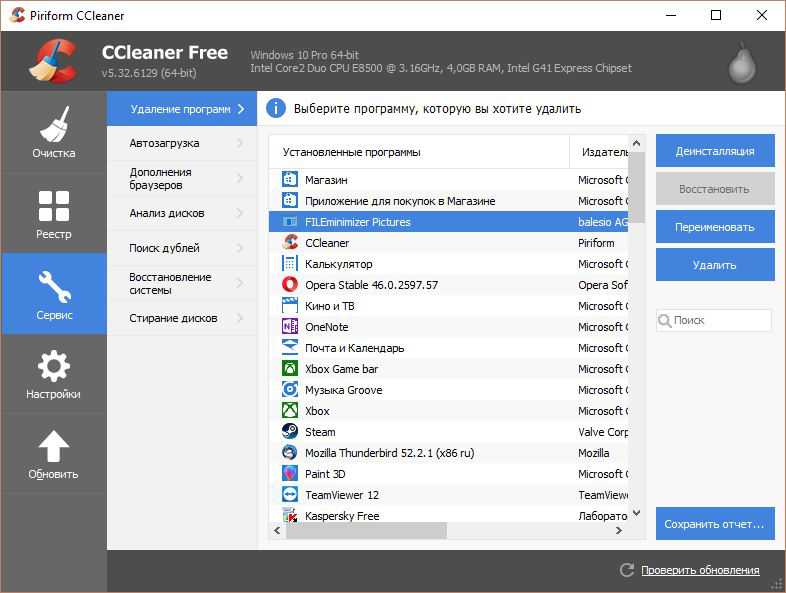The image size is (786, 593).
Task: Click the Kaspersky Free icon in list
Action: [289, 516]
